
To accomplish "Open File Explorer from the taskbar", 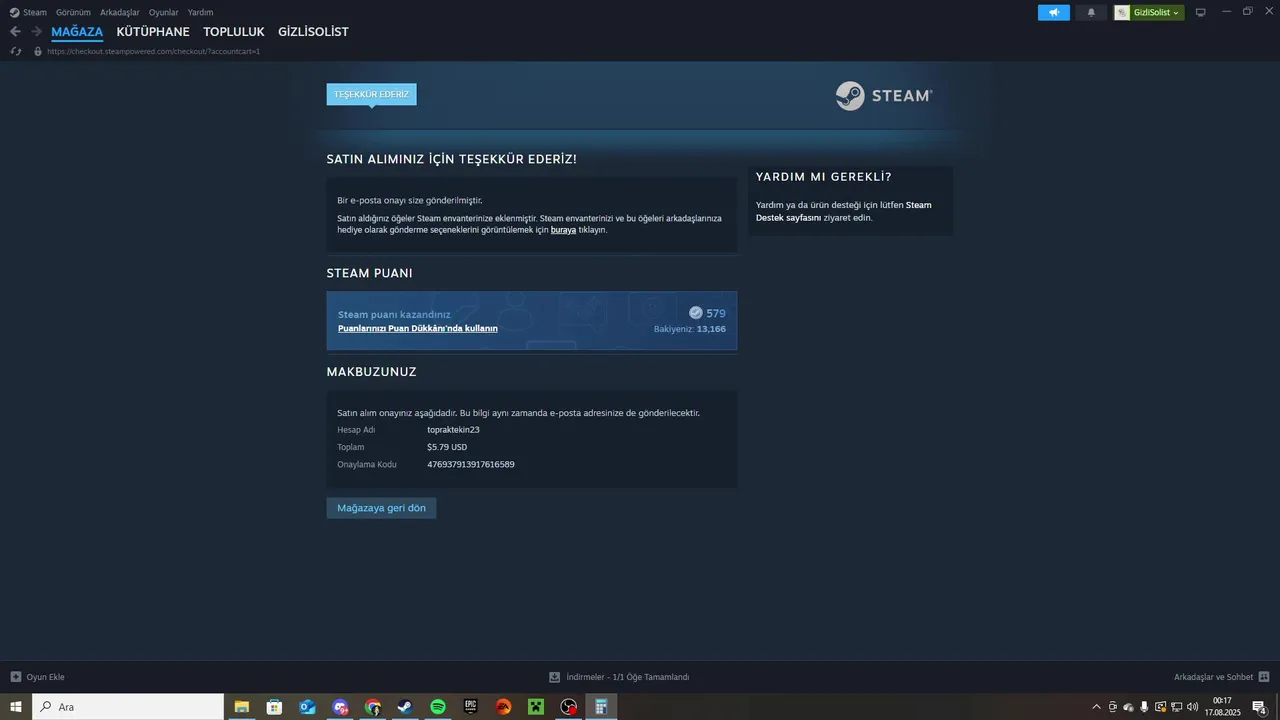I will point(242,707).
